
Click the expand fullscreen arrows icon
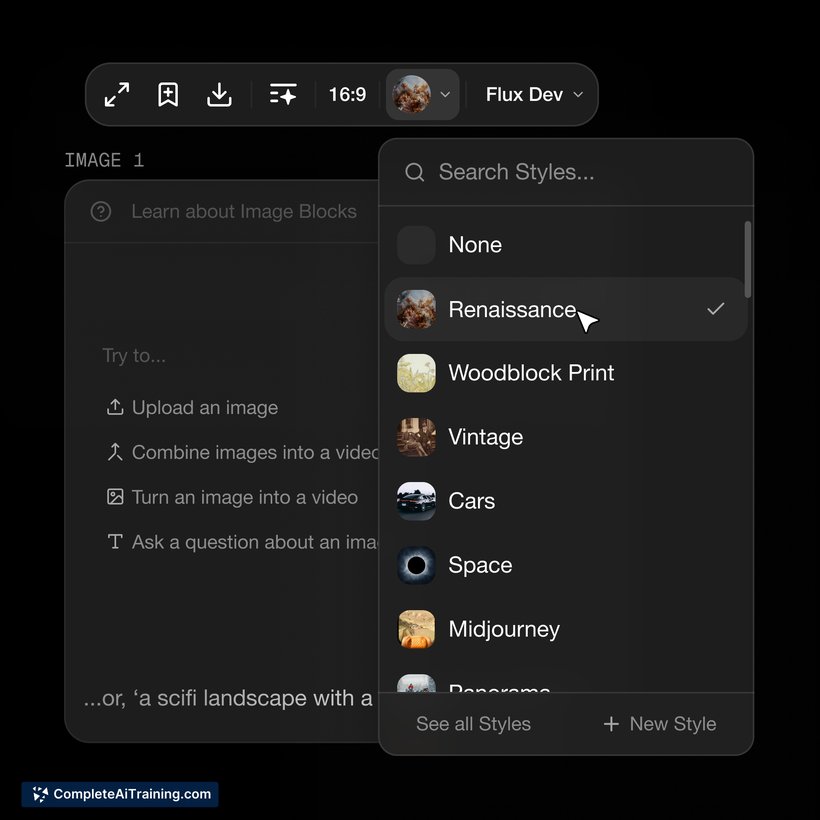(117, 95)
